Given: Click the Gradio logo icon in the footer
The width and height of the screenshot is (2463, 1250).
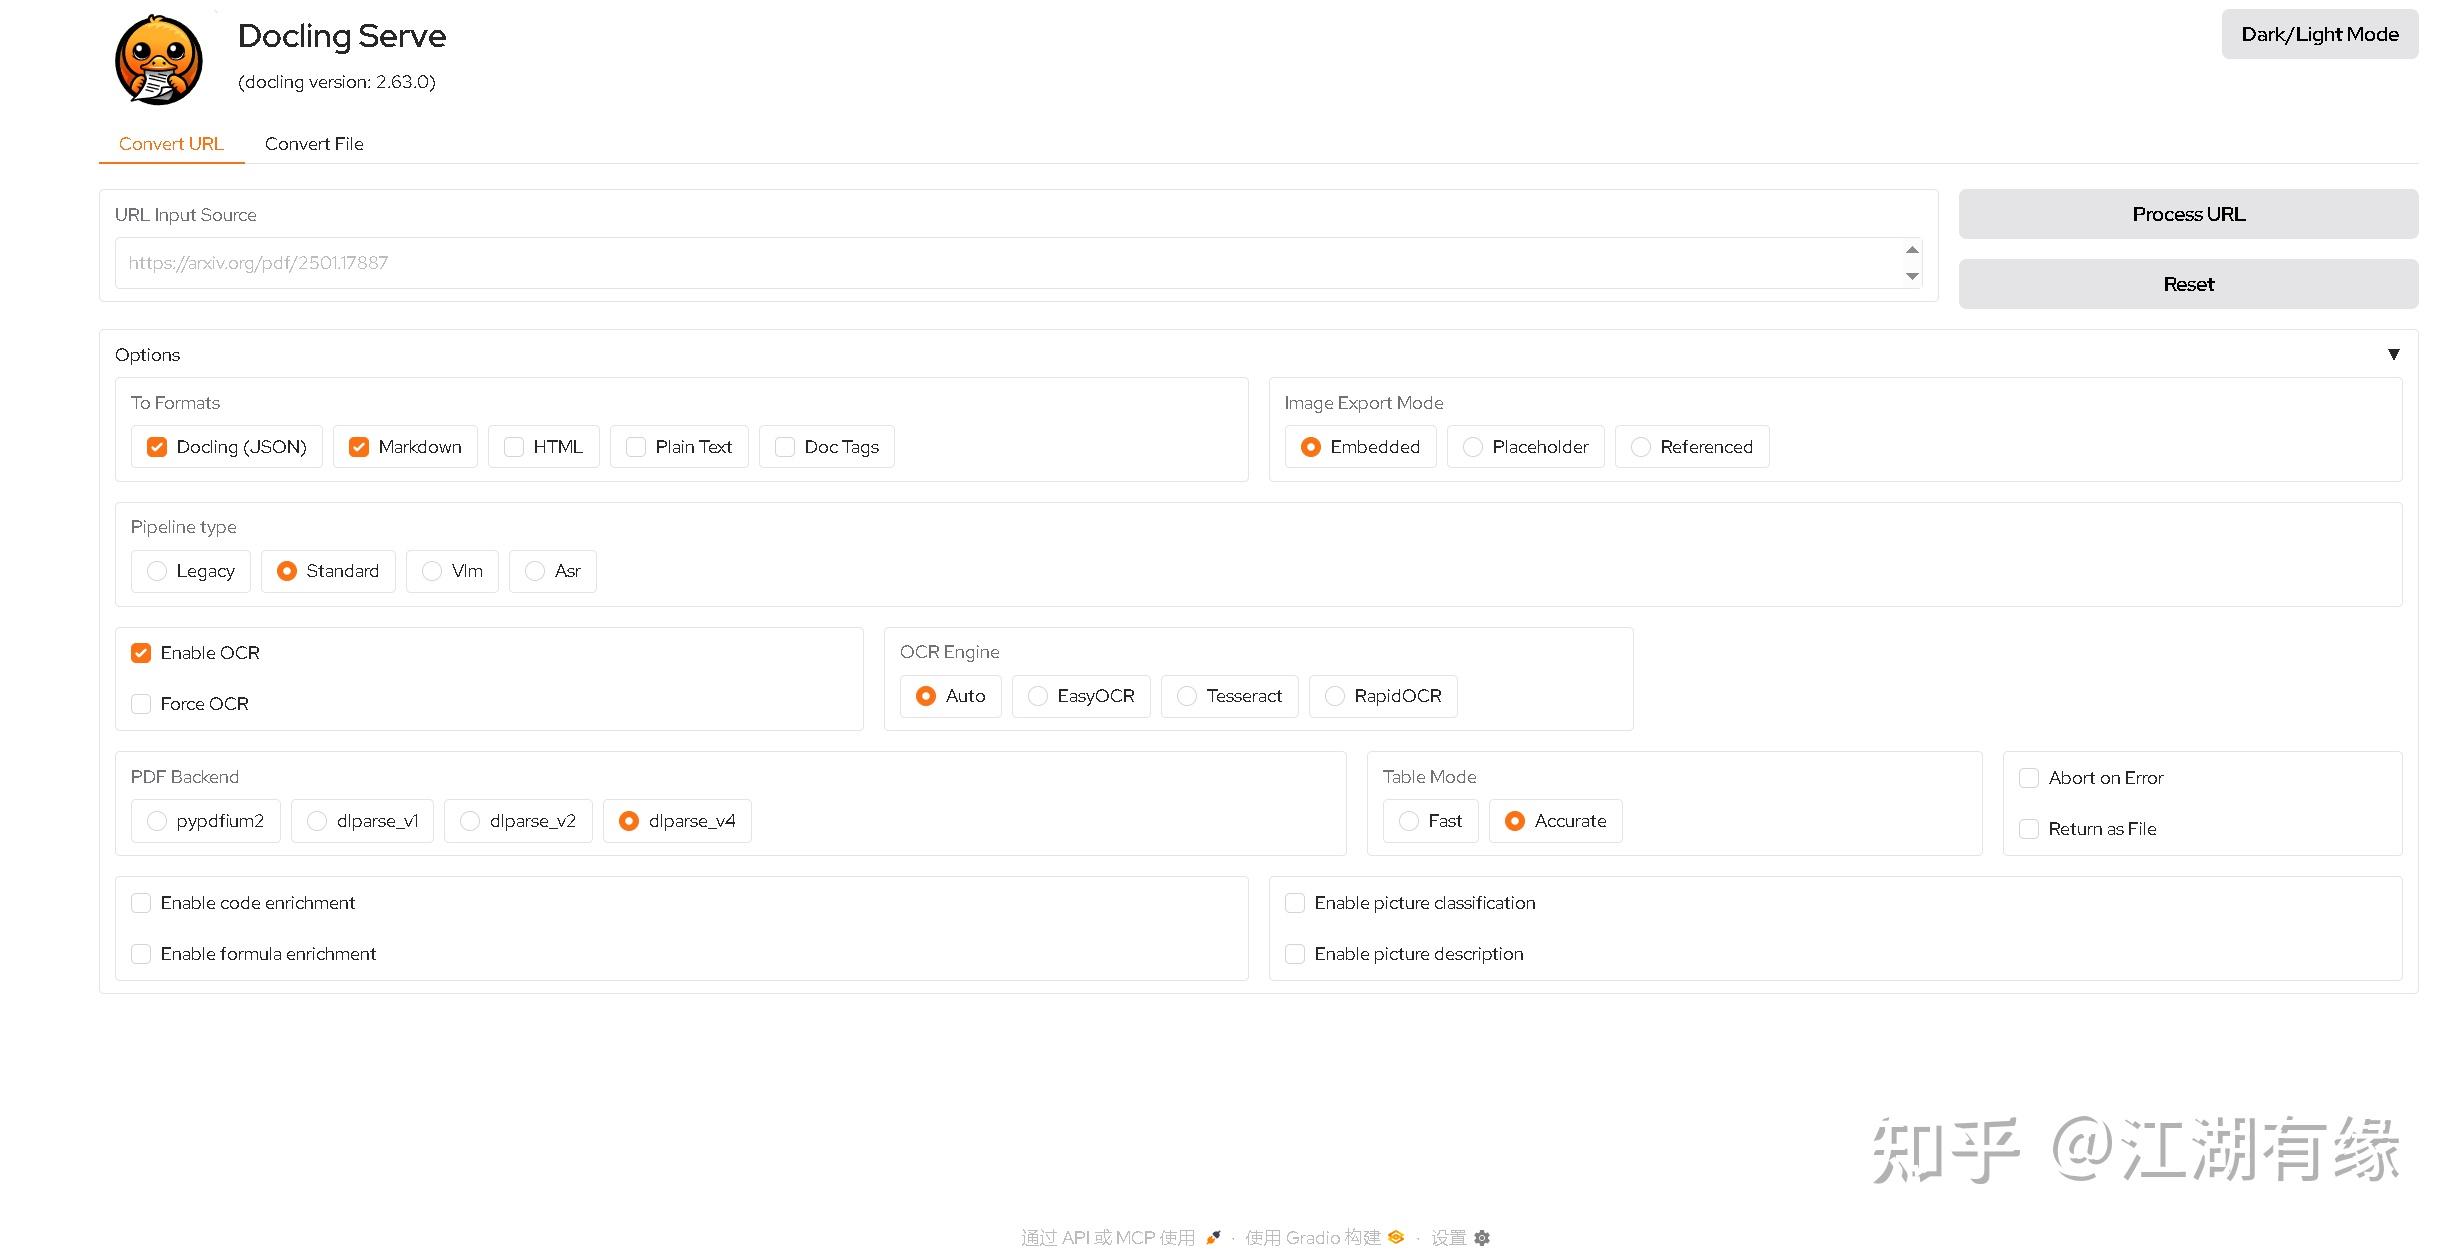Looking at the screenshot, I should pyautogui.click(x=1396, y=1237).
